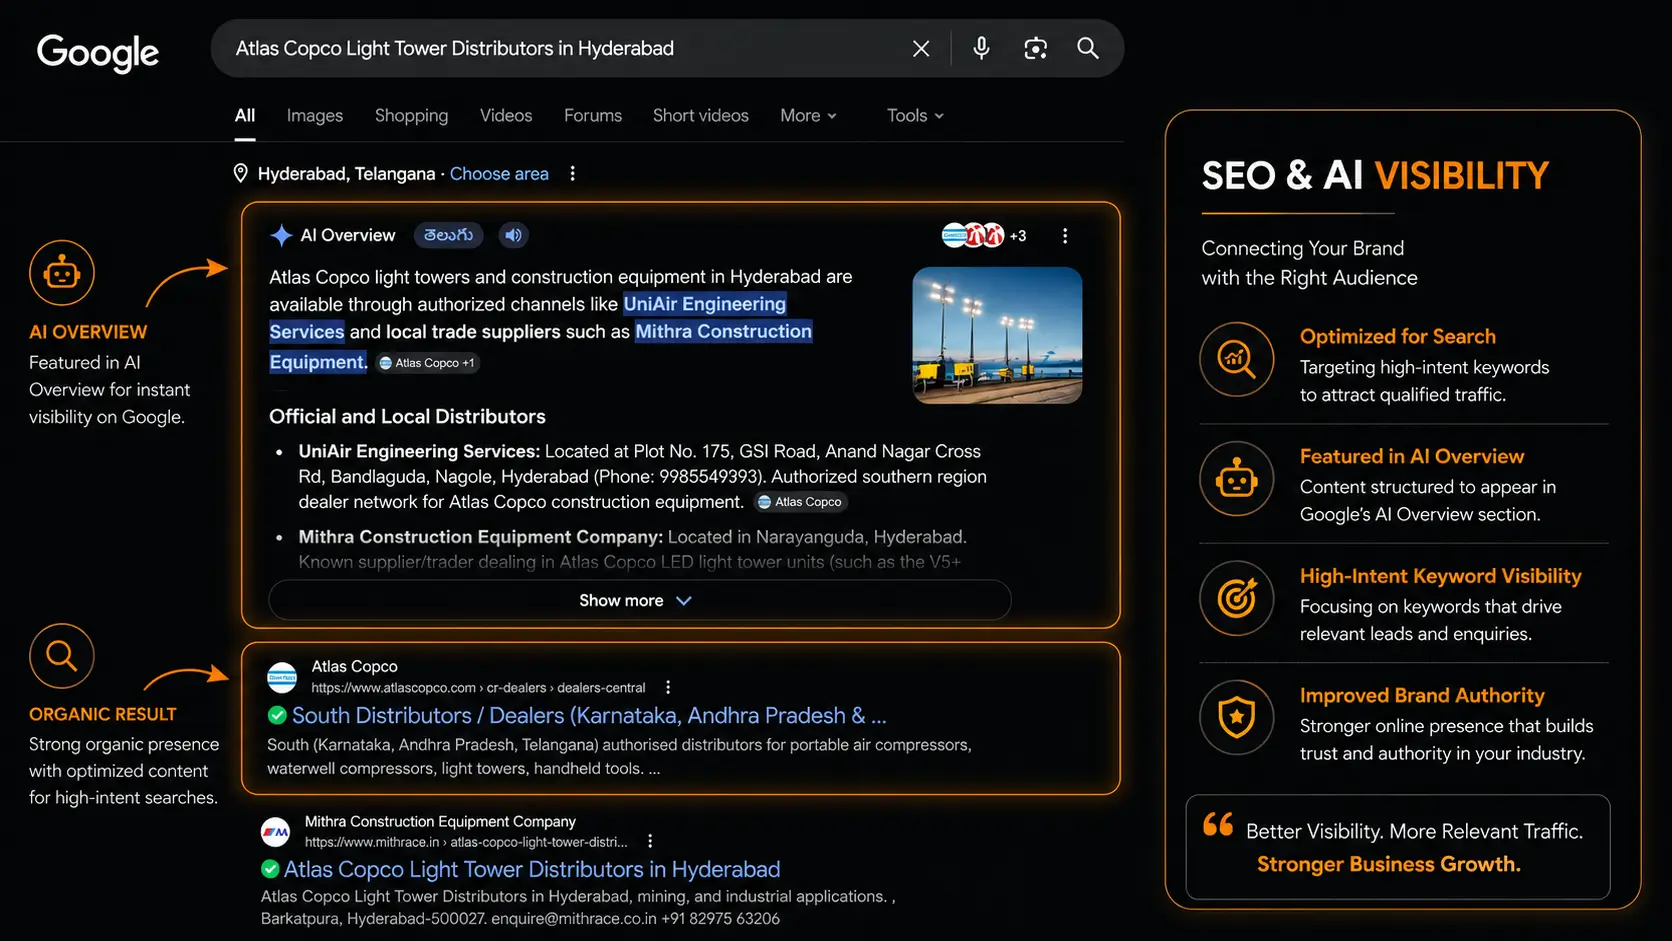Screen dimensions: 1672x941
Task: Open the Atlas Copco +1 source chip
Action: [427, 363]
